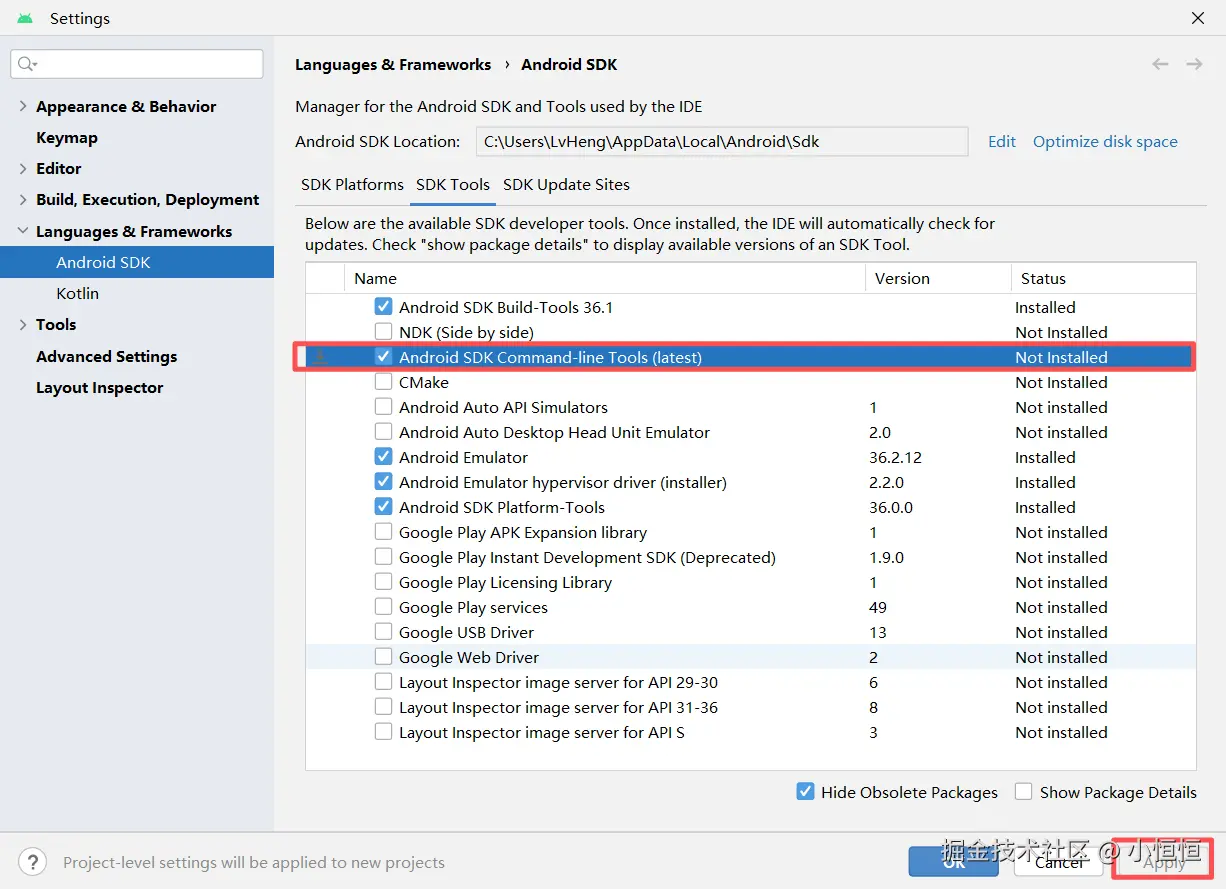Click version 36.0.0 of Platform-Tools

pyautogui.click(x=891, y=508)
